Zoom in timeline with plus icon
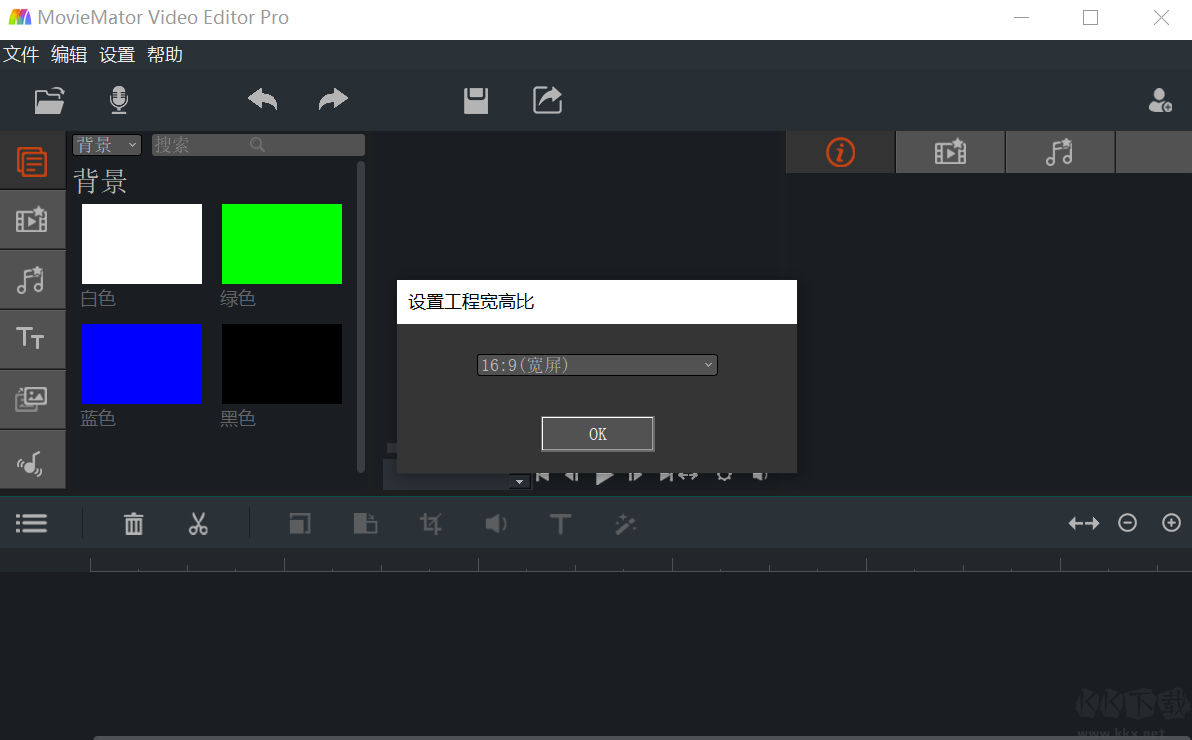The image size is (1192, 740). [x=1171, y=523]
